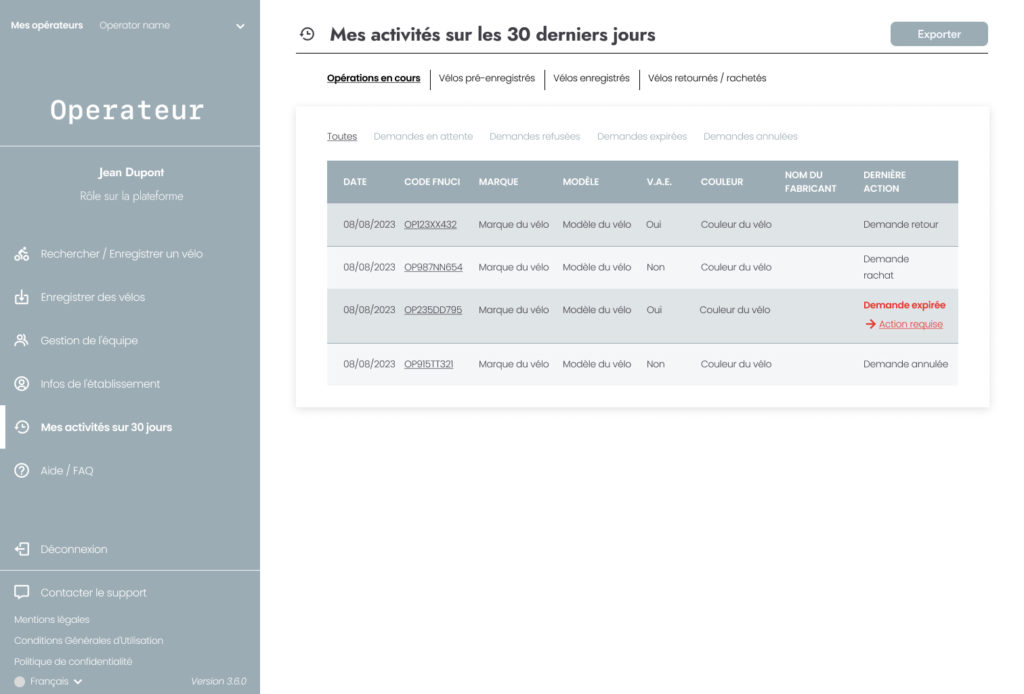Filter by Demandes refusées
The width and height of the screenshot is (1024, 694).
click(534, 136)
